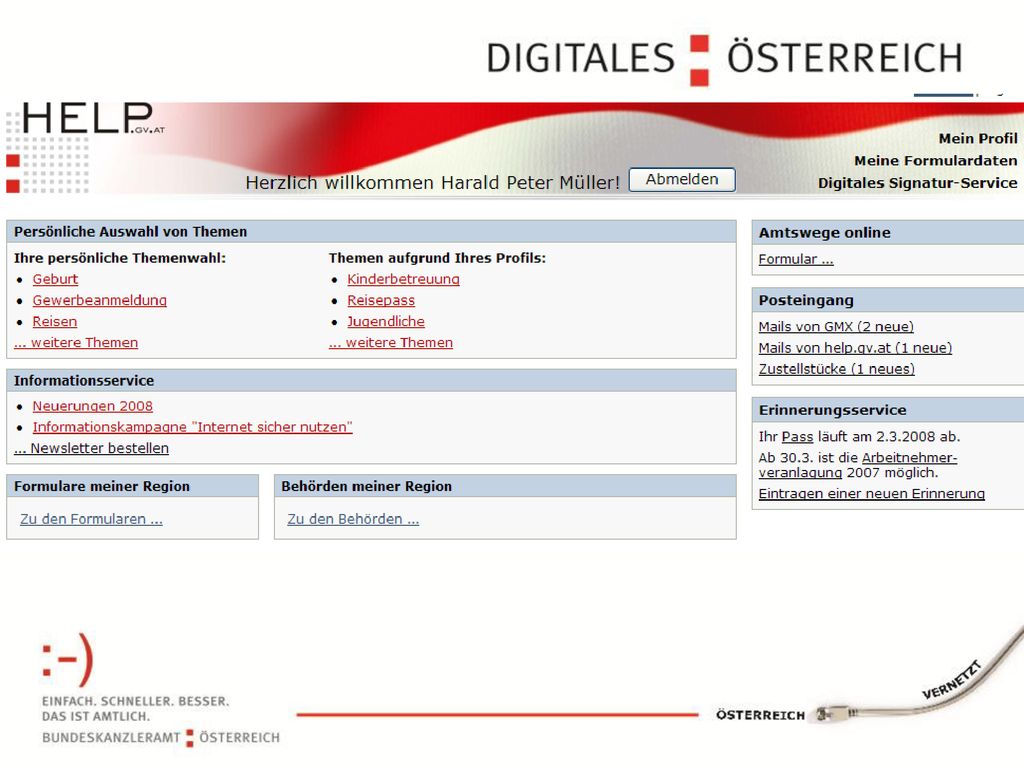Click "Themen aufgrund Ihres Profils:" heading
This screenshot has height=768, width=1024.
(437, 258)
